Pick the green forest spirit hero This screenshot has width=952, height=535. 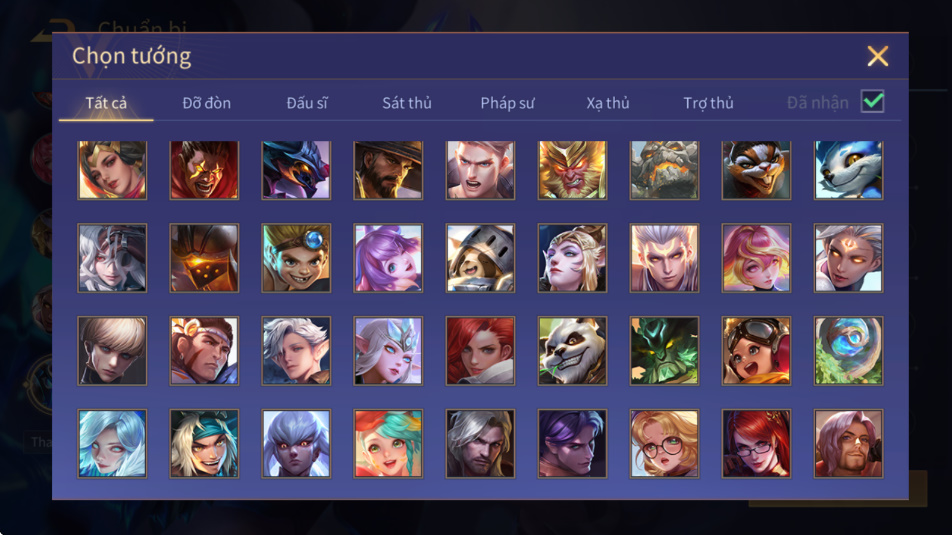(664, 351)
